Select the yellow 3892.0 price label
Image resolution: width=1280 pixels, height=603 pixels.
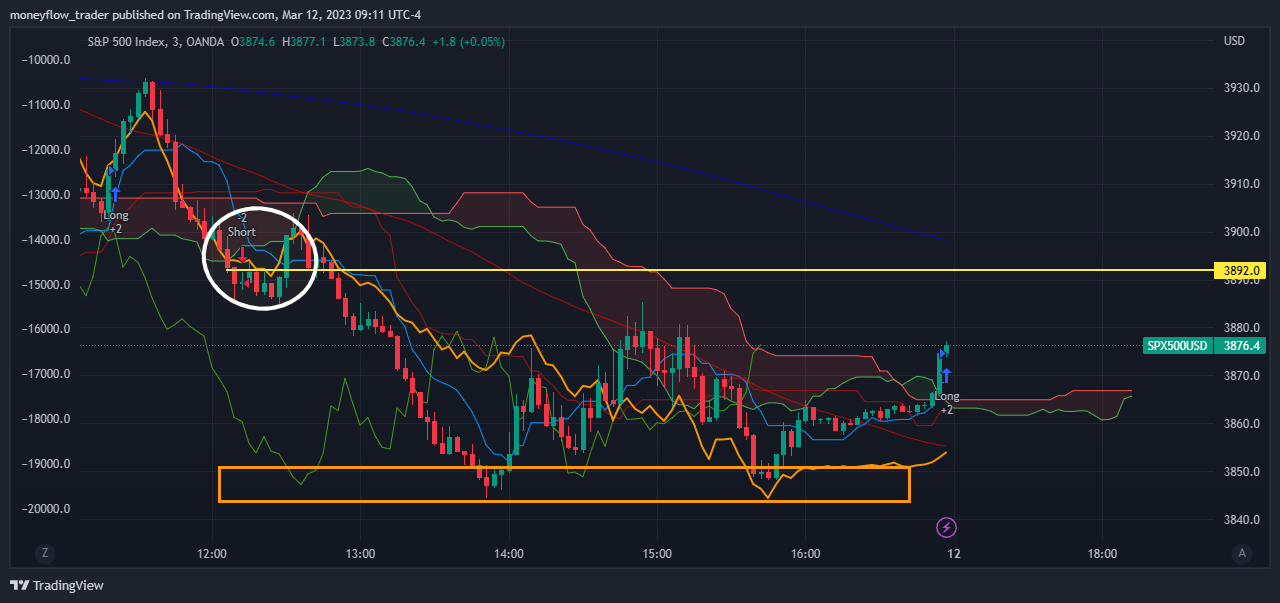pos(1239,270)
